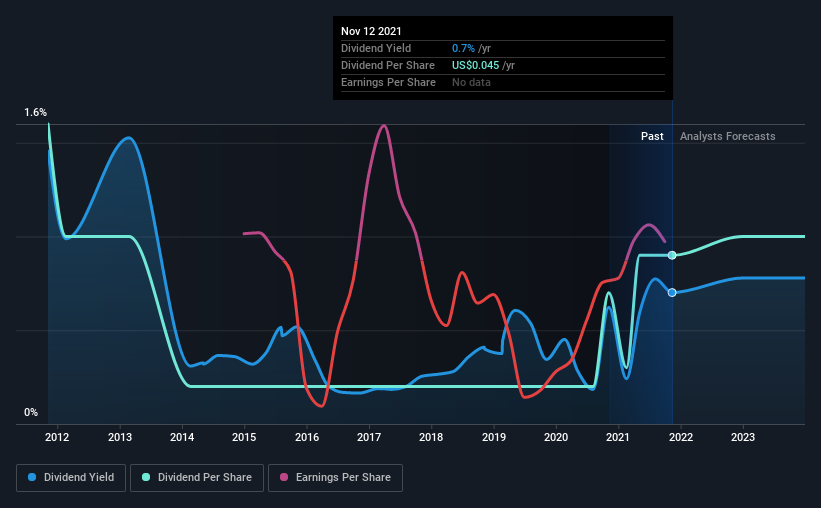
Task: Click the 2014 x-axis label
Action: 182,437
